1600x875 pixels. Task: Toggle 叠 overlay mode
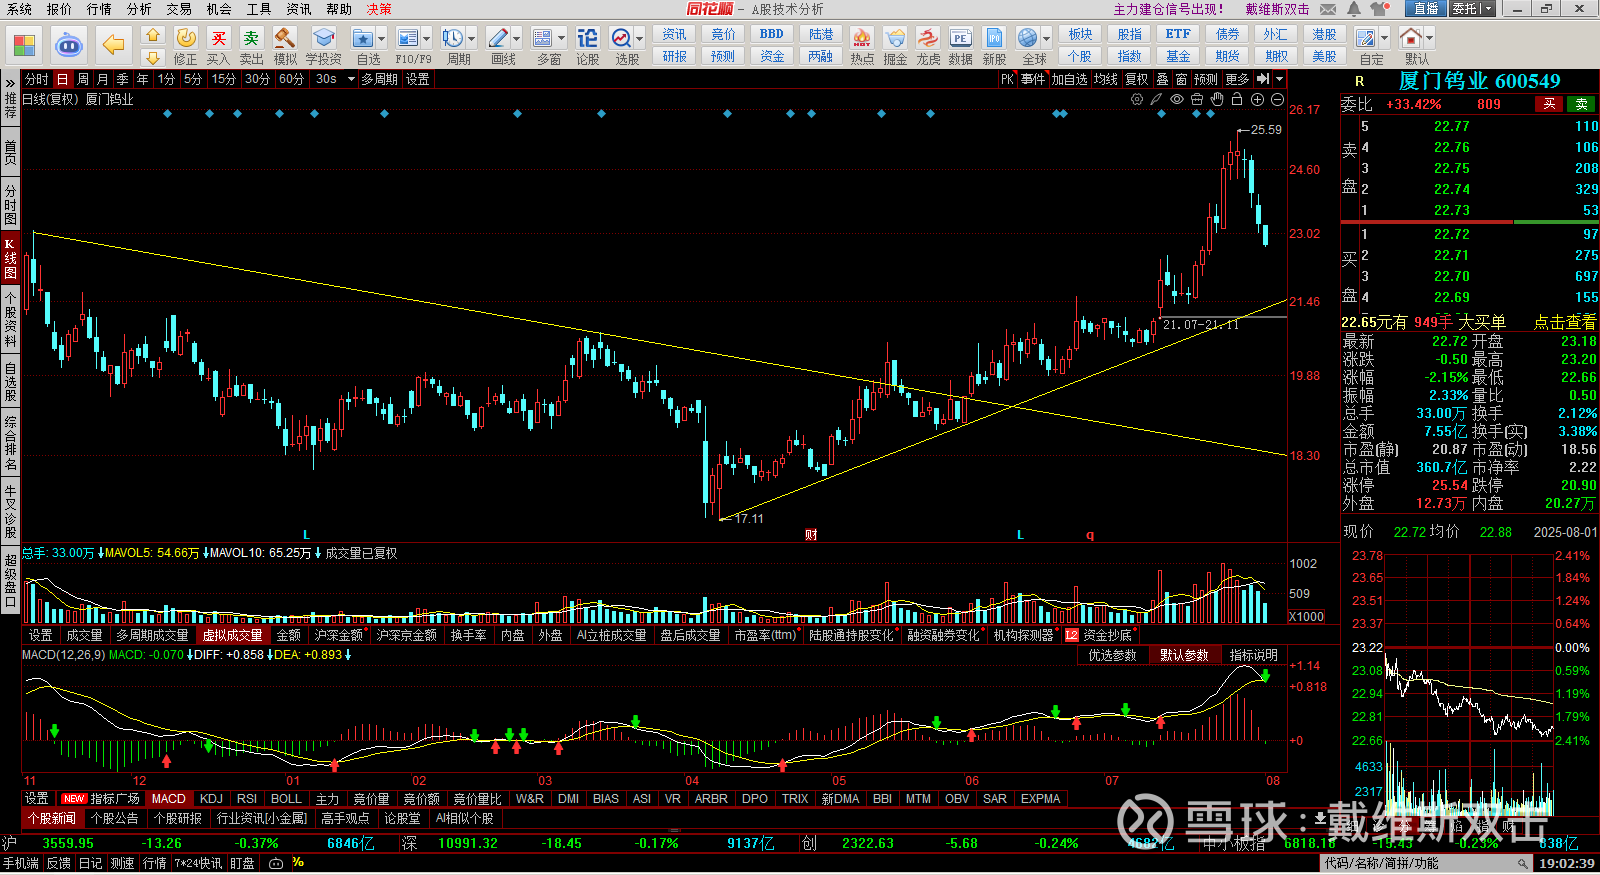(x=1162, y=79)
